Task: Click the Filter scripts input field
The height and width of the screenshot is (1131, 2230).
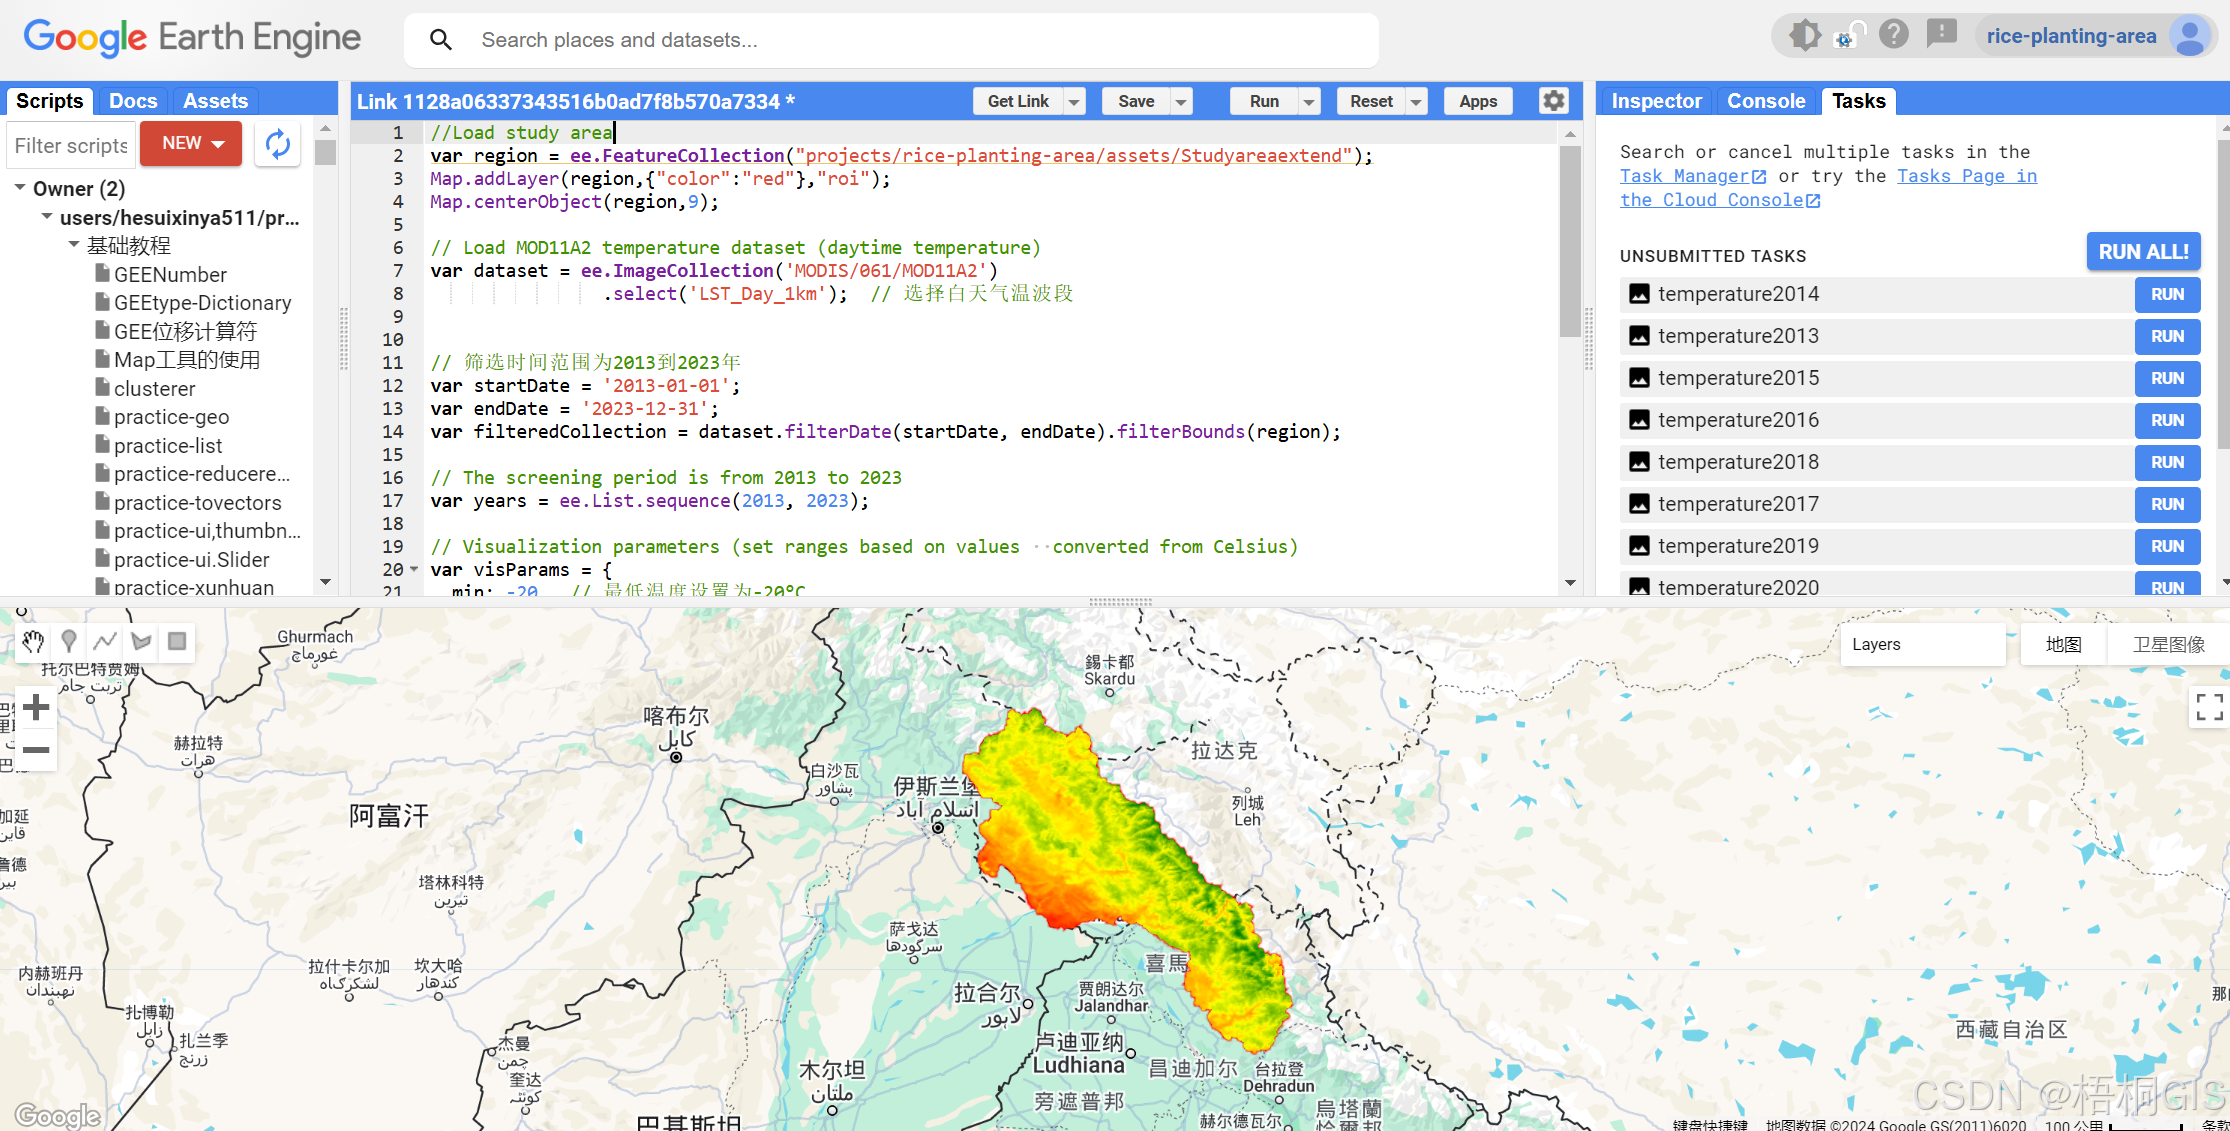Action: pos(71,146)
